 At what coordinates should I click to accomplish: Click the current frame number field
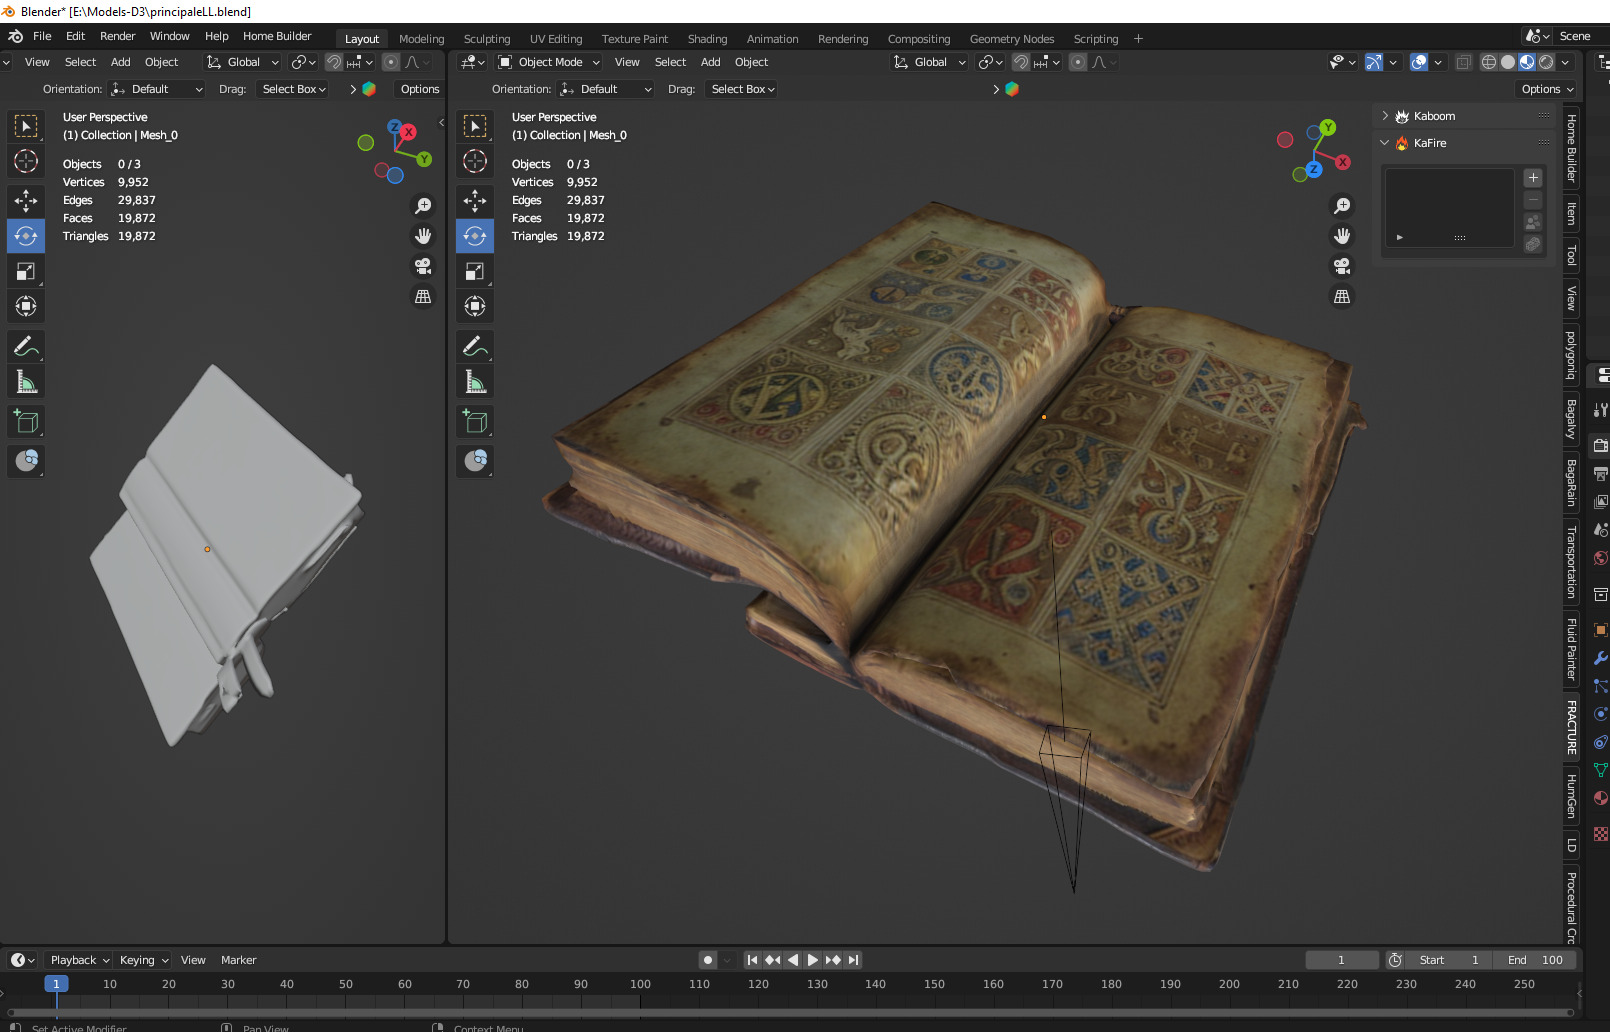point(1341,960)
